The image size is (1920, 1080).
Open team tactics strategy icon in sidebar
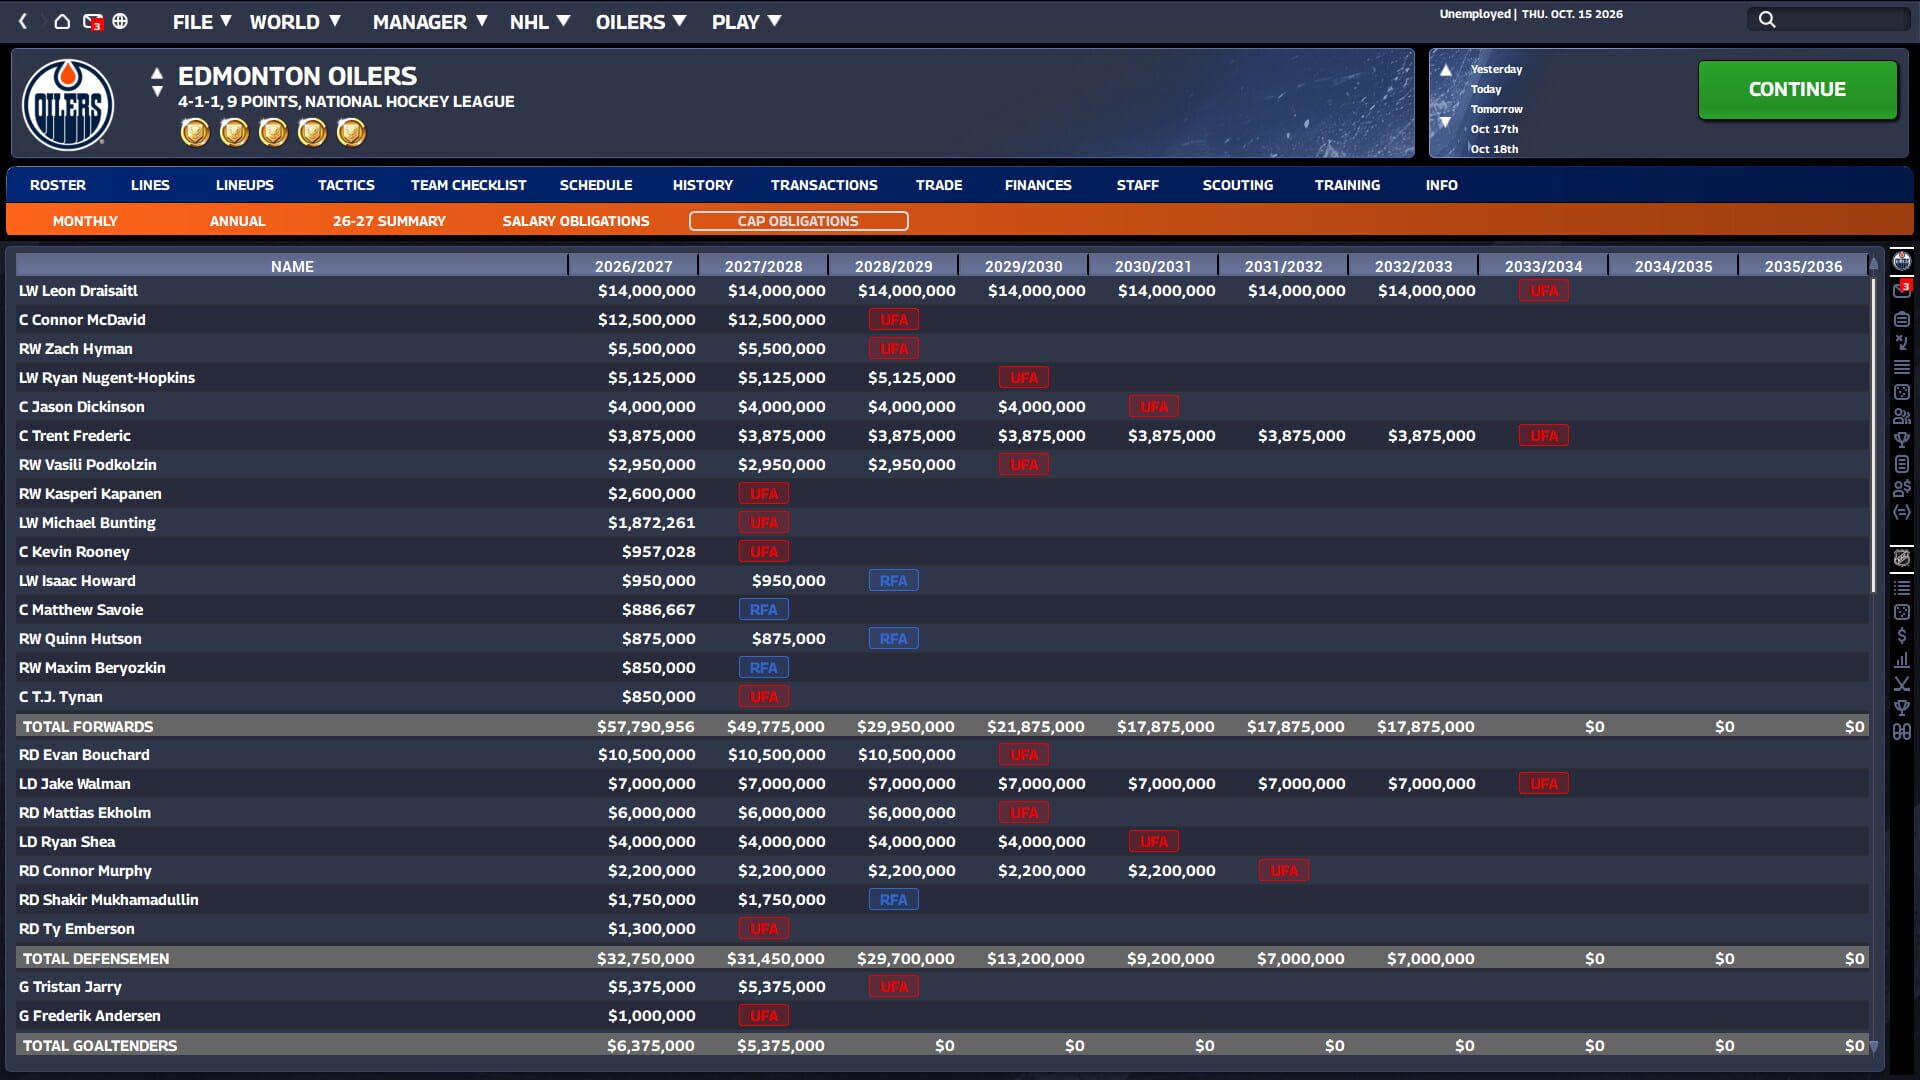tap(1901, 343)
